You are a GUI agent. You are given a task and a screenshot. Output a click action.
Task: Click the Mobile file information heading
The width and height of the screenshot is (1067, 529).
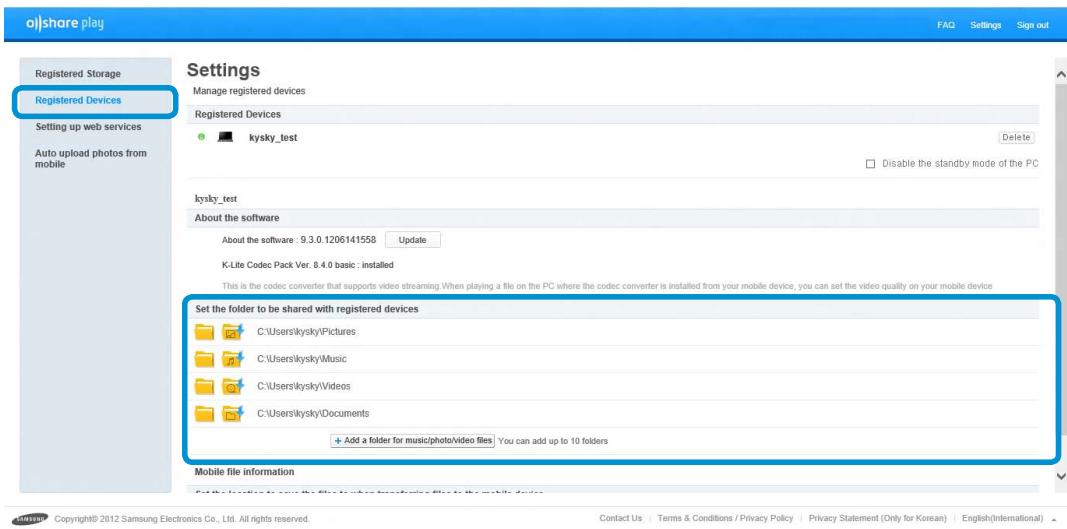point(244,471)
